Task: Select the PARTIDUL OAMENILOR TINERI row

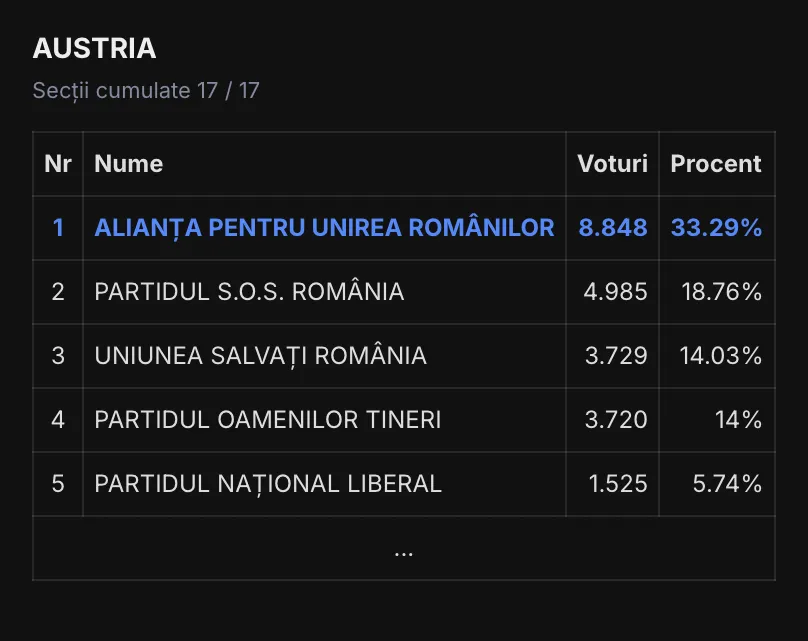Action: pyautogui.click(x=403, y=419)
